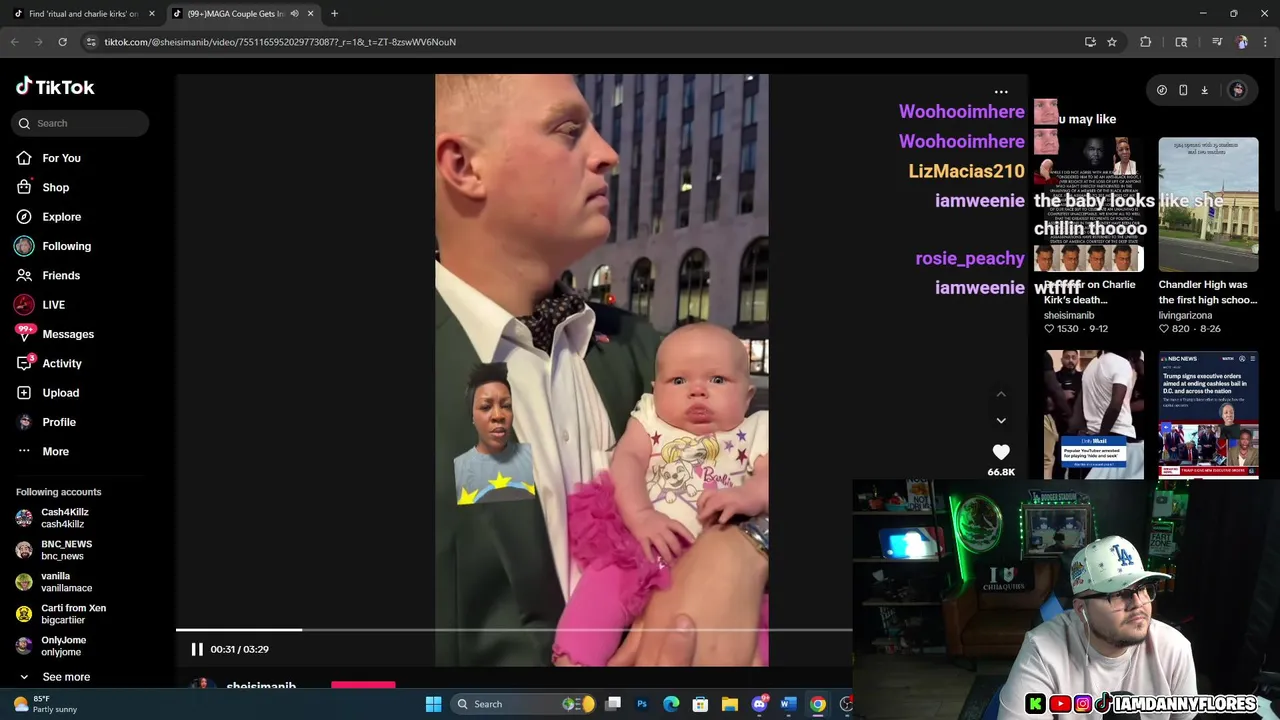Open the tab search icon in toolbar
Screen dimensions: 1280x720
1181,42
